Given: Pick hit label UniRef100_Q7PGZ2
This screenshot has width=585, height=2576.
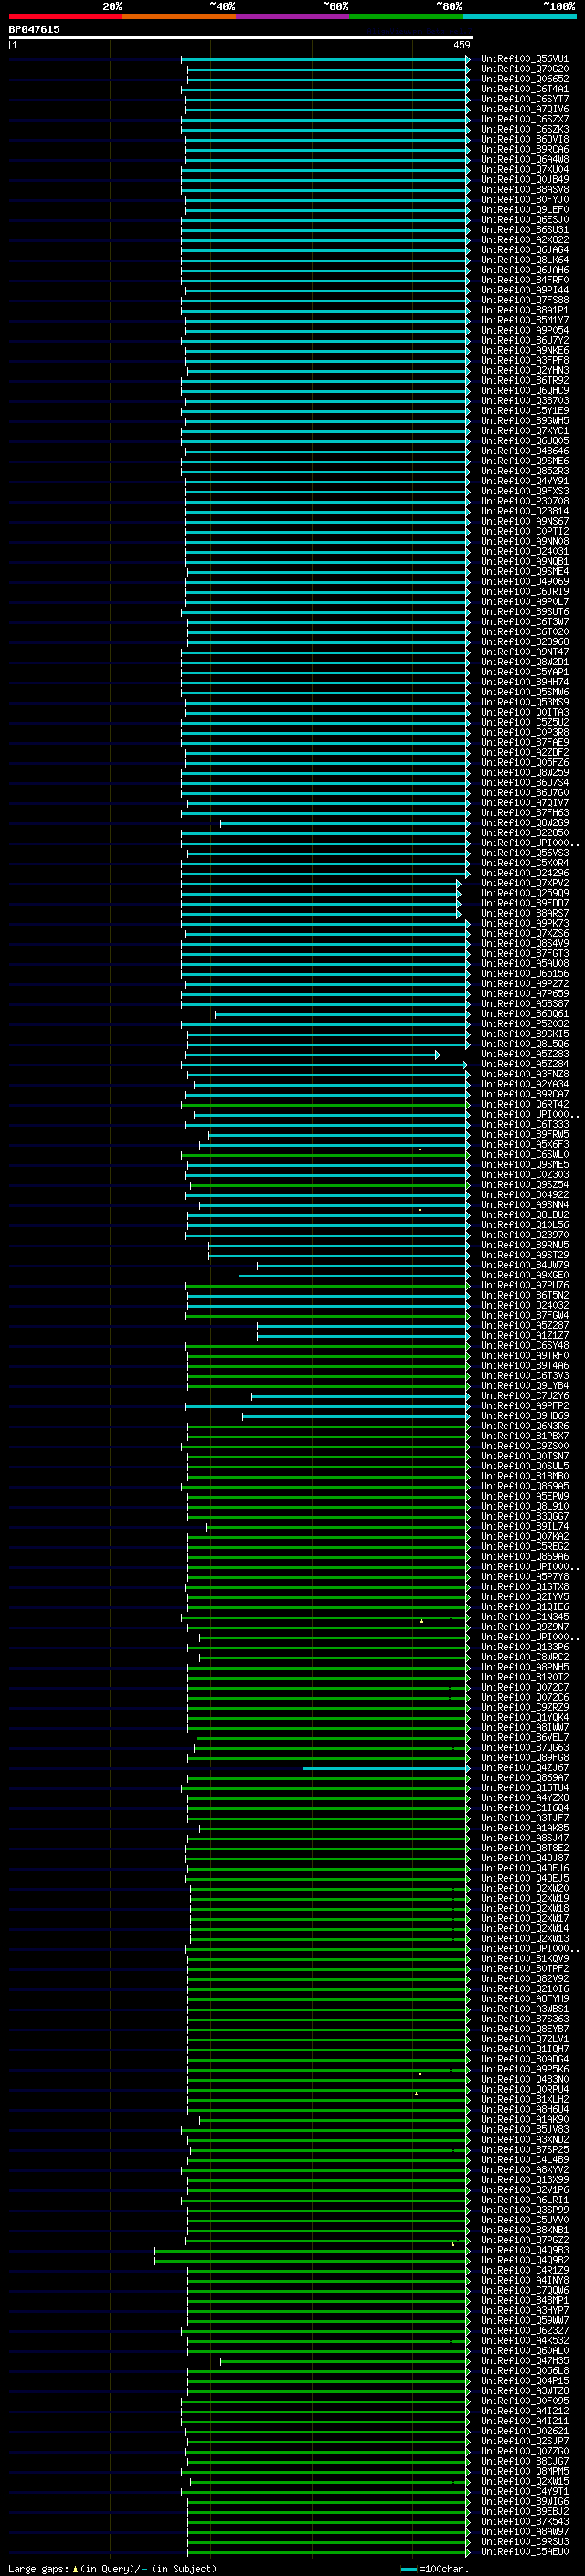Looking at the screenshot, I should tap(524, 2240).
